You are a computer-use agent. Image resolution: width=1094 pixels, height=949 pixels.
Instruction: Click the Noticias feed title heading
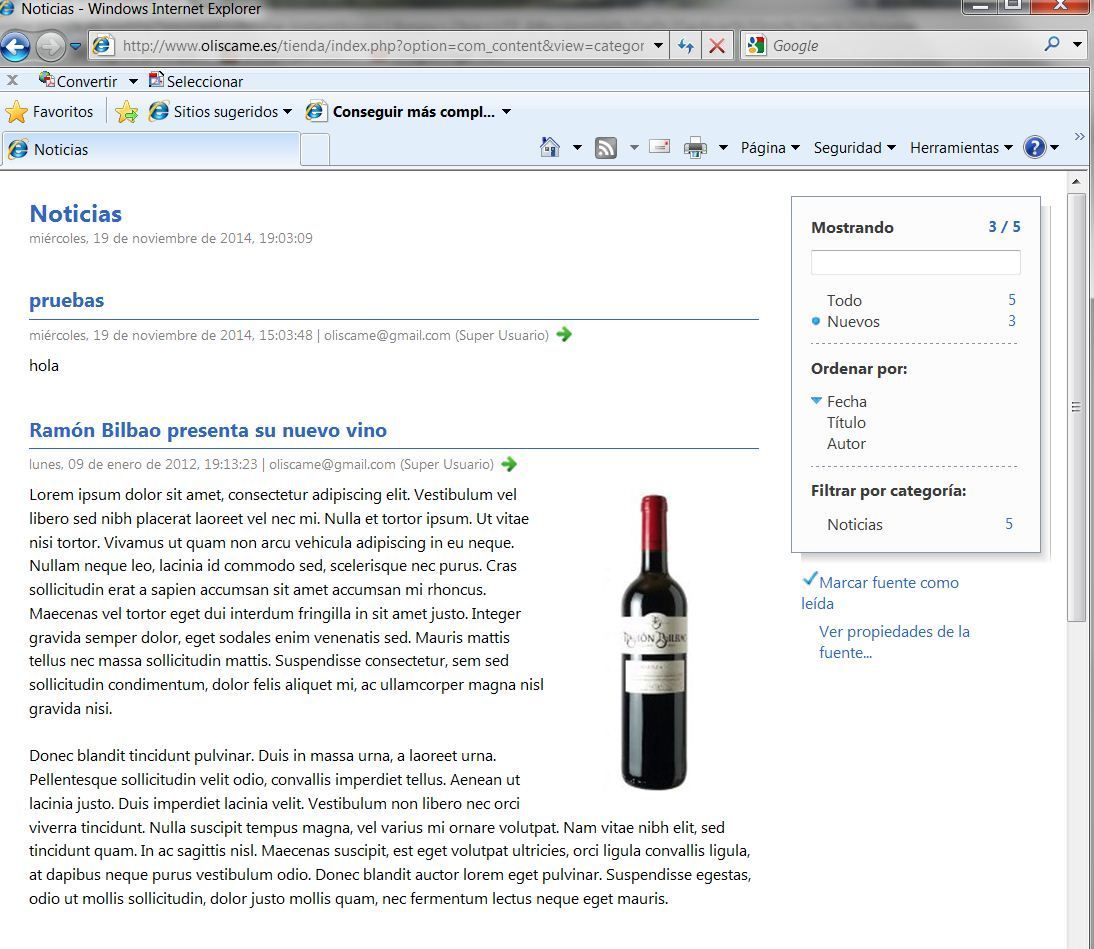pos(75,214)
